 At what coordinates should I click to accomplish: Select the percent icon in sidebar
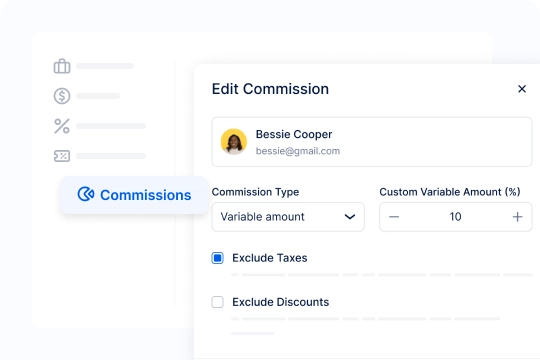pos(62,126)
